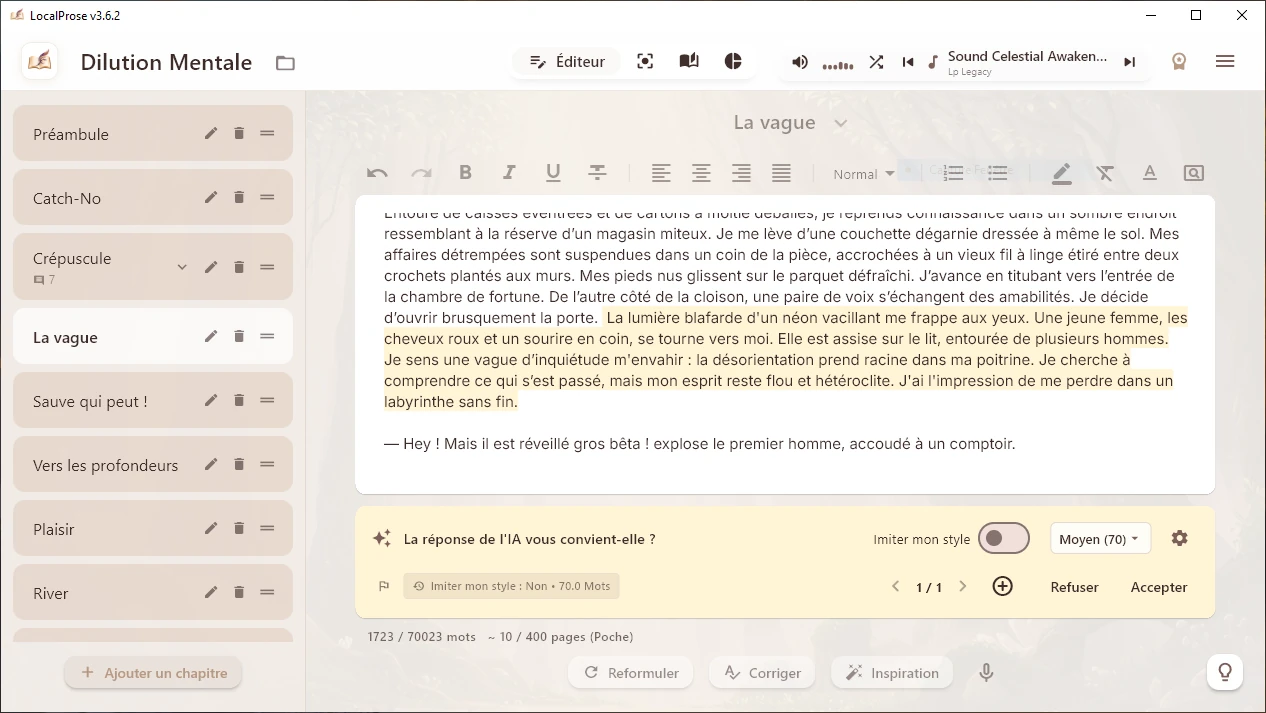Skip to the next music track

click(1129, 62)
